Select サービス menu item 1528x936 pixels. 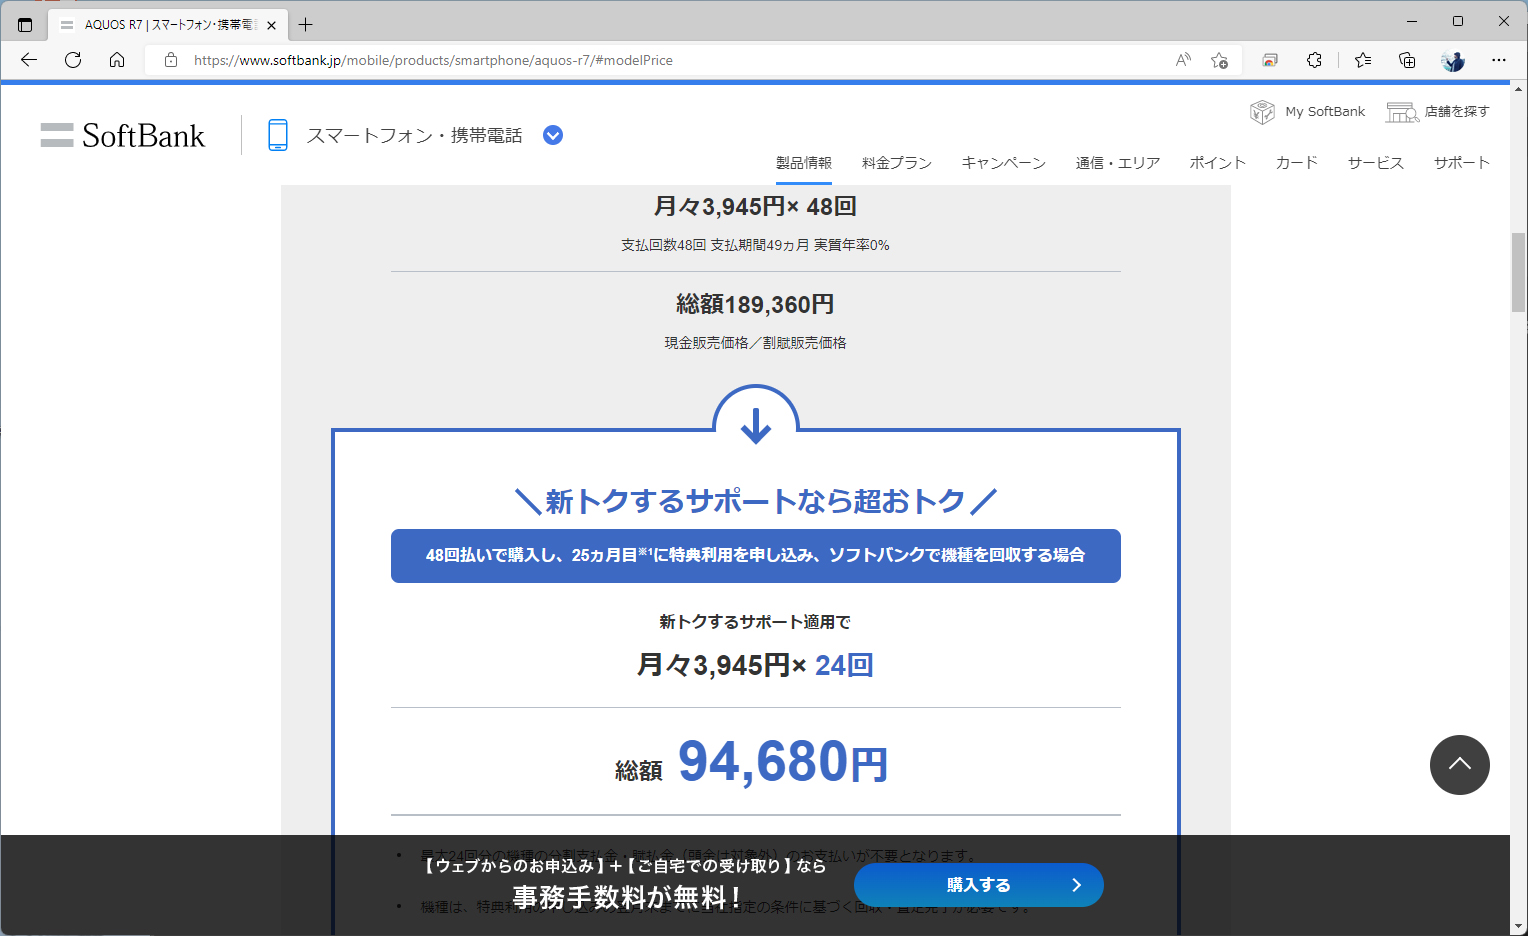pos(1375,163)
